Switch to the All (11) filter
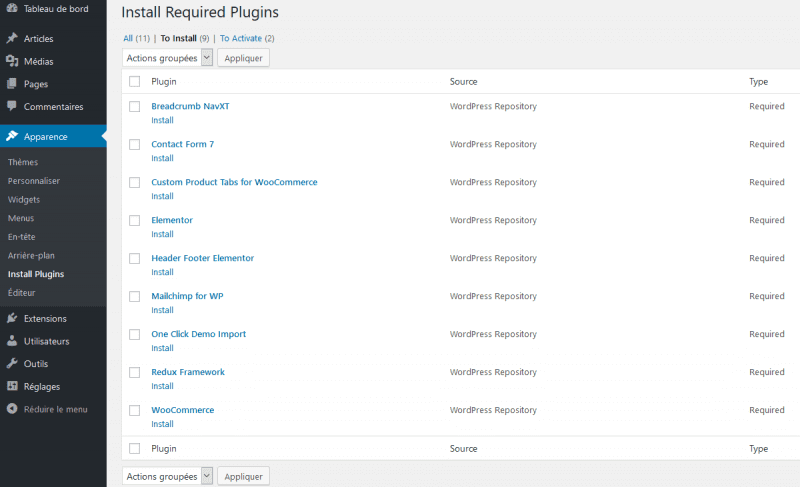 [137, 38]
